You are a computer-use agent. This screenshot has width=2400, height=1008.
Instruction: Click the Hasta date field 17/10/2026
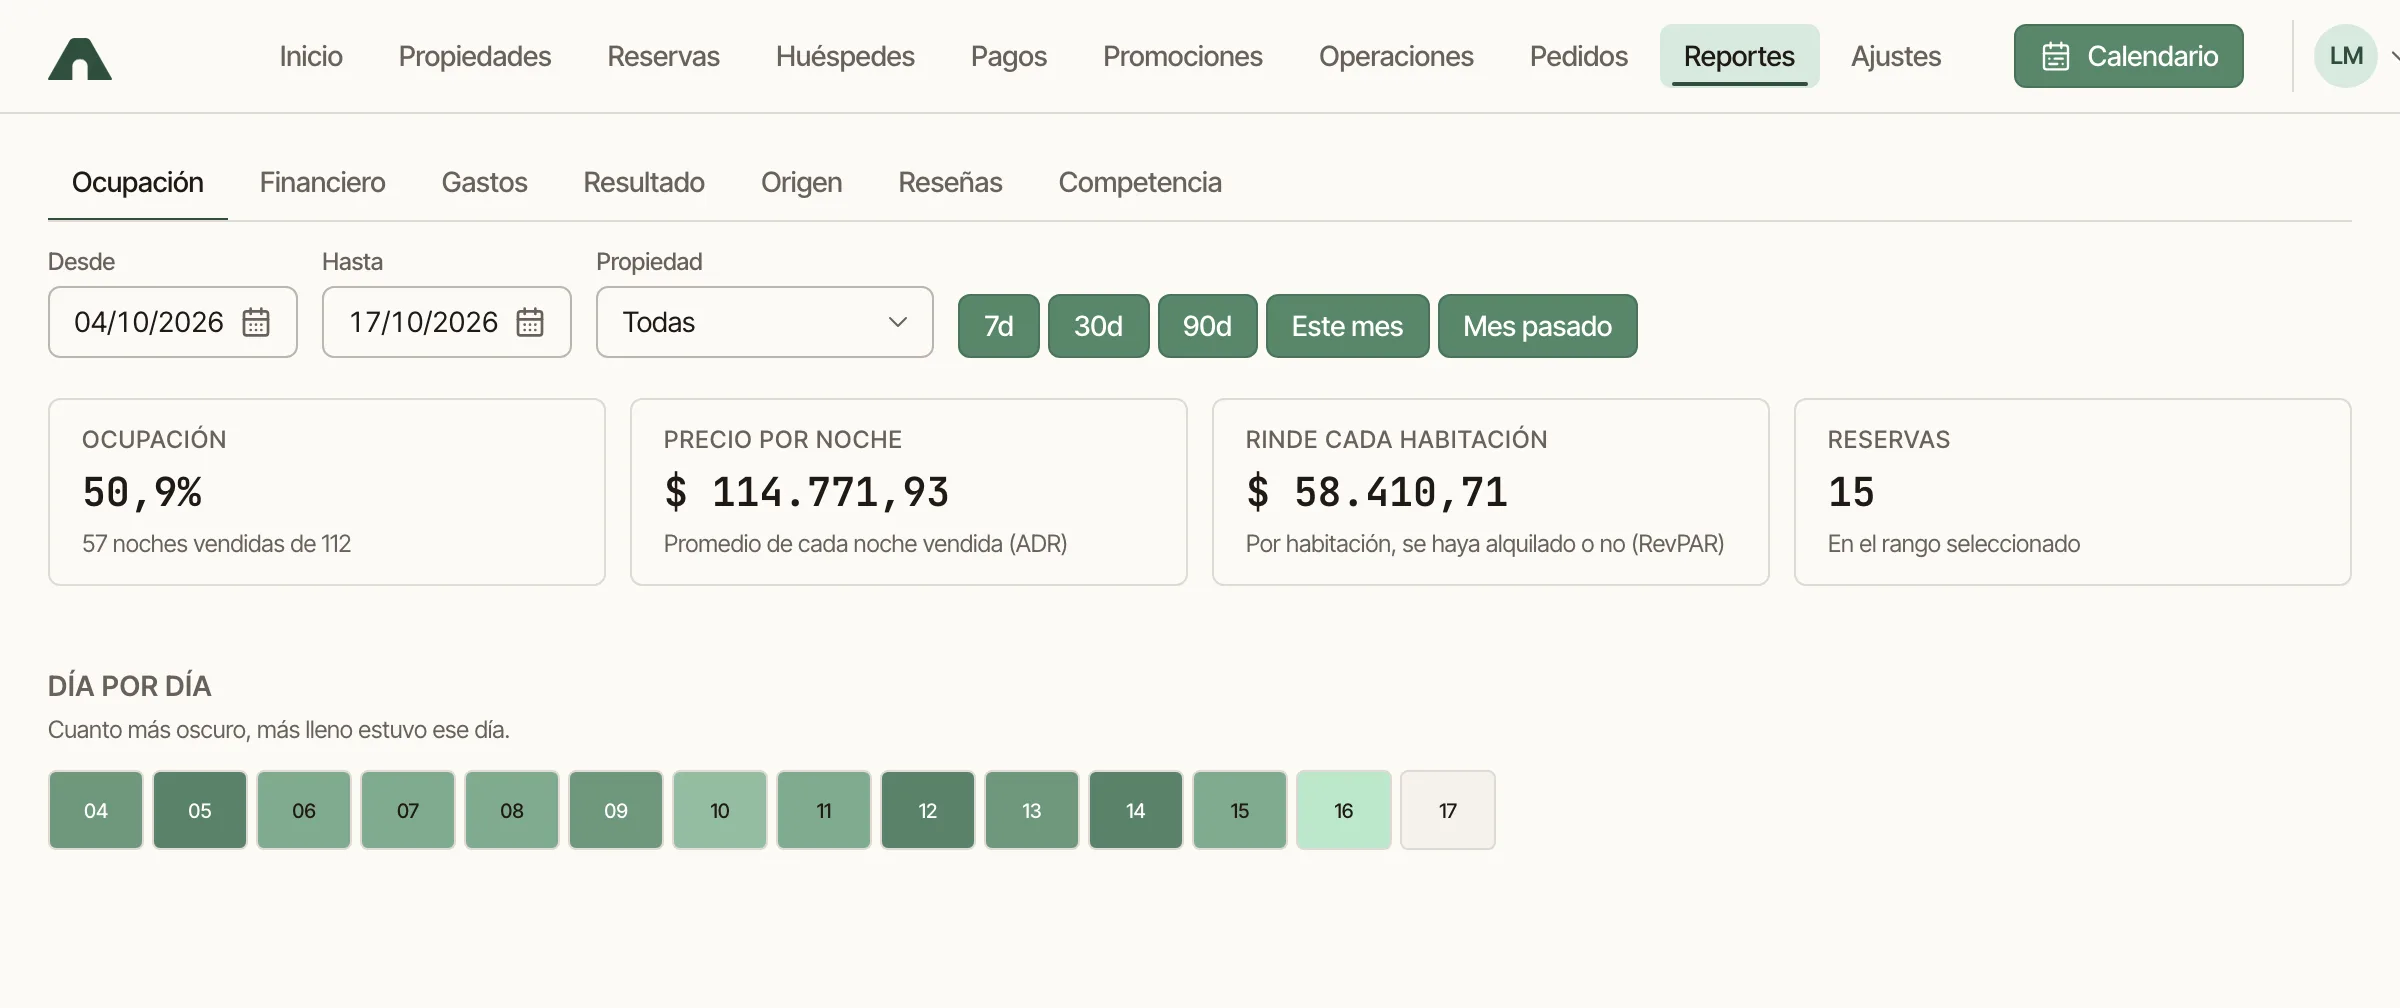pos(446,322)
